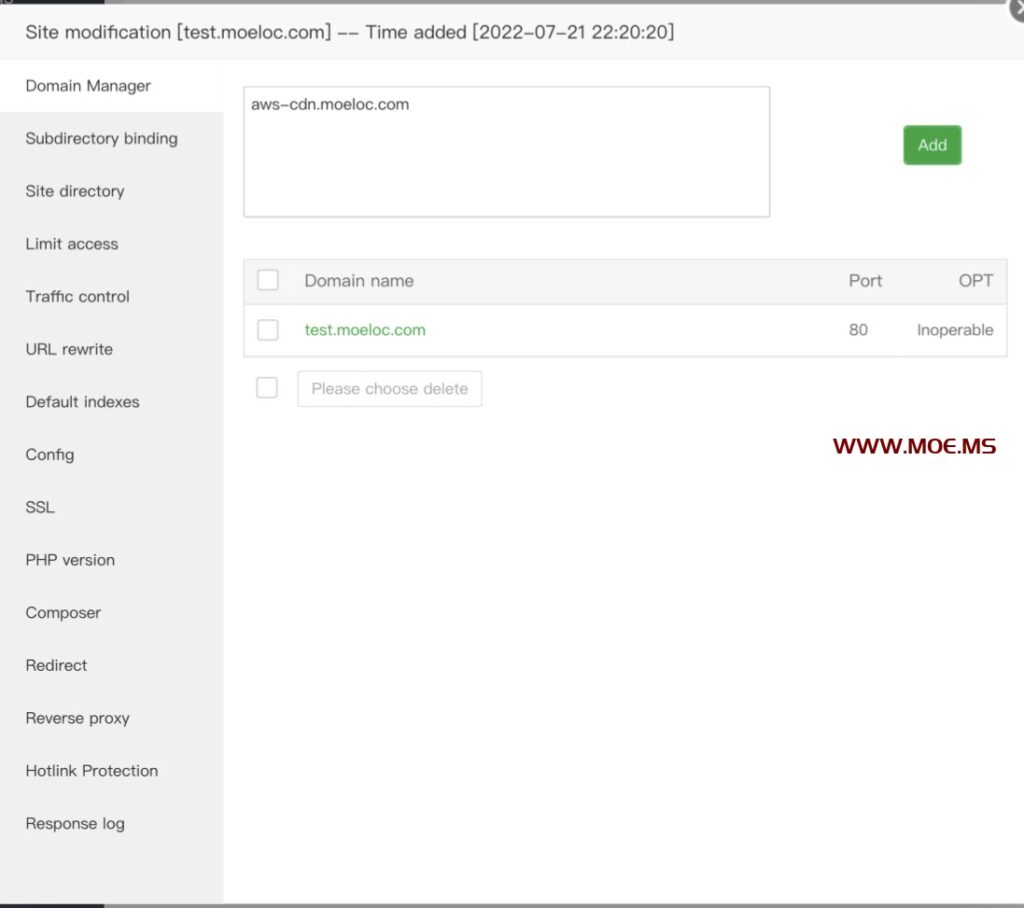The width and height of the screenshot is (1024, 908).
Task: Select Hotlink Protection in sidebar
Action: [x=92, y=771]
